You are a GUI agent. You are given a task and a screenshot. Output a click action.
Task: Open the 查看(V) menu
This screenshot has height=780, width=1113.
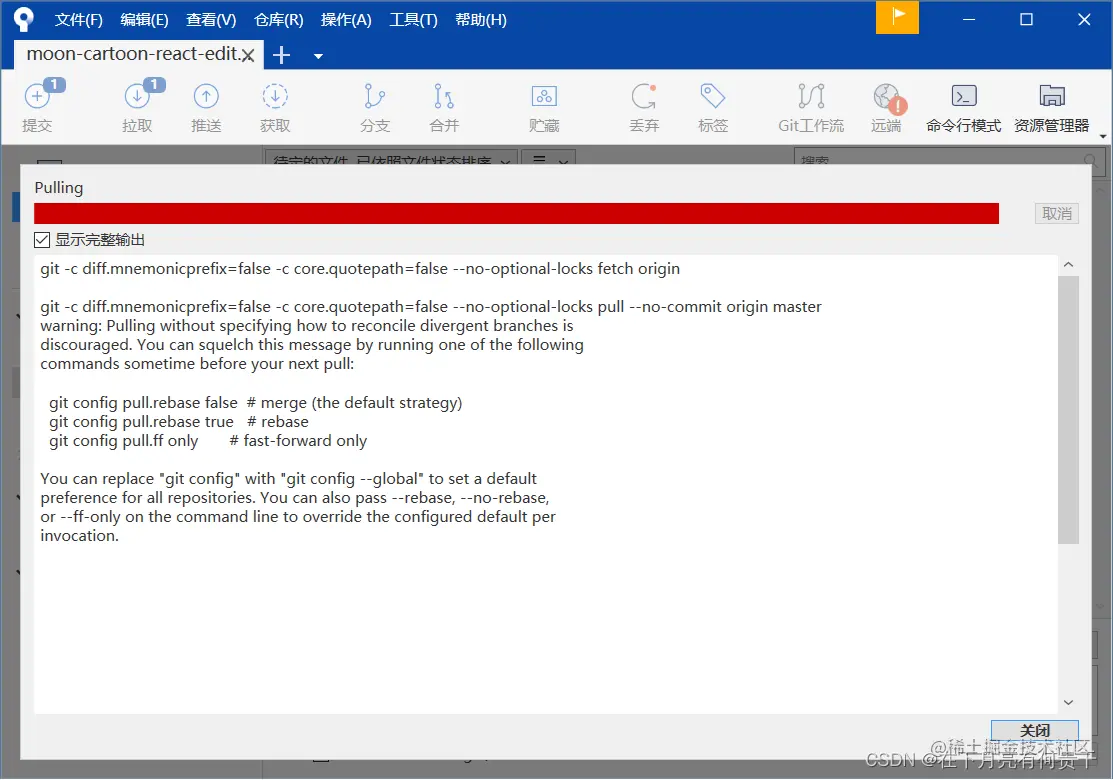(x=211, y=20)
